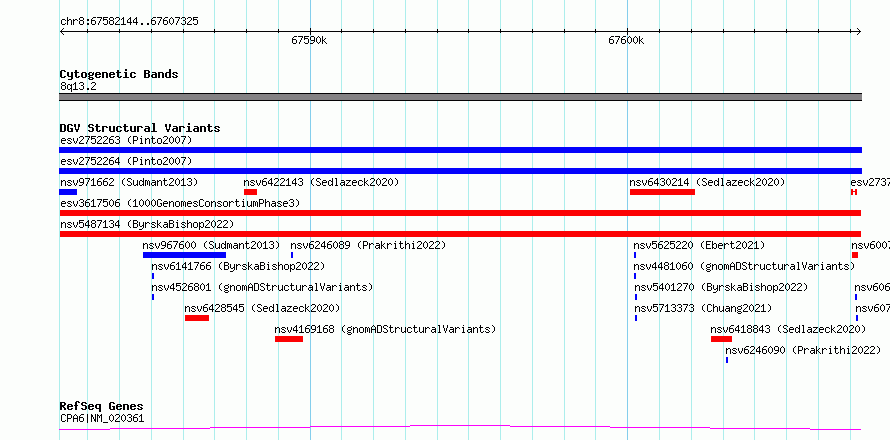Viewport: 890px width, 440px height.
Task: Click the gray 8q13.2 cytogenetic band bar
Action: (460, 97)
